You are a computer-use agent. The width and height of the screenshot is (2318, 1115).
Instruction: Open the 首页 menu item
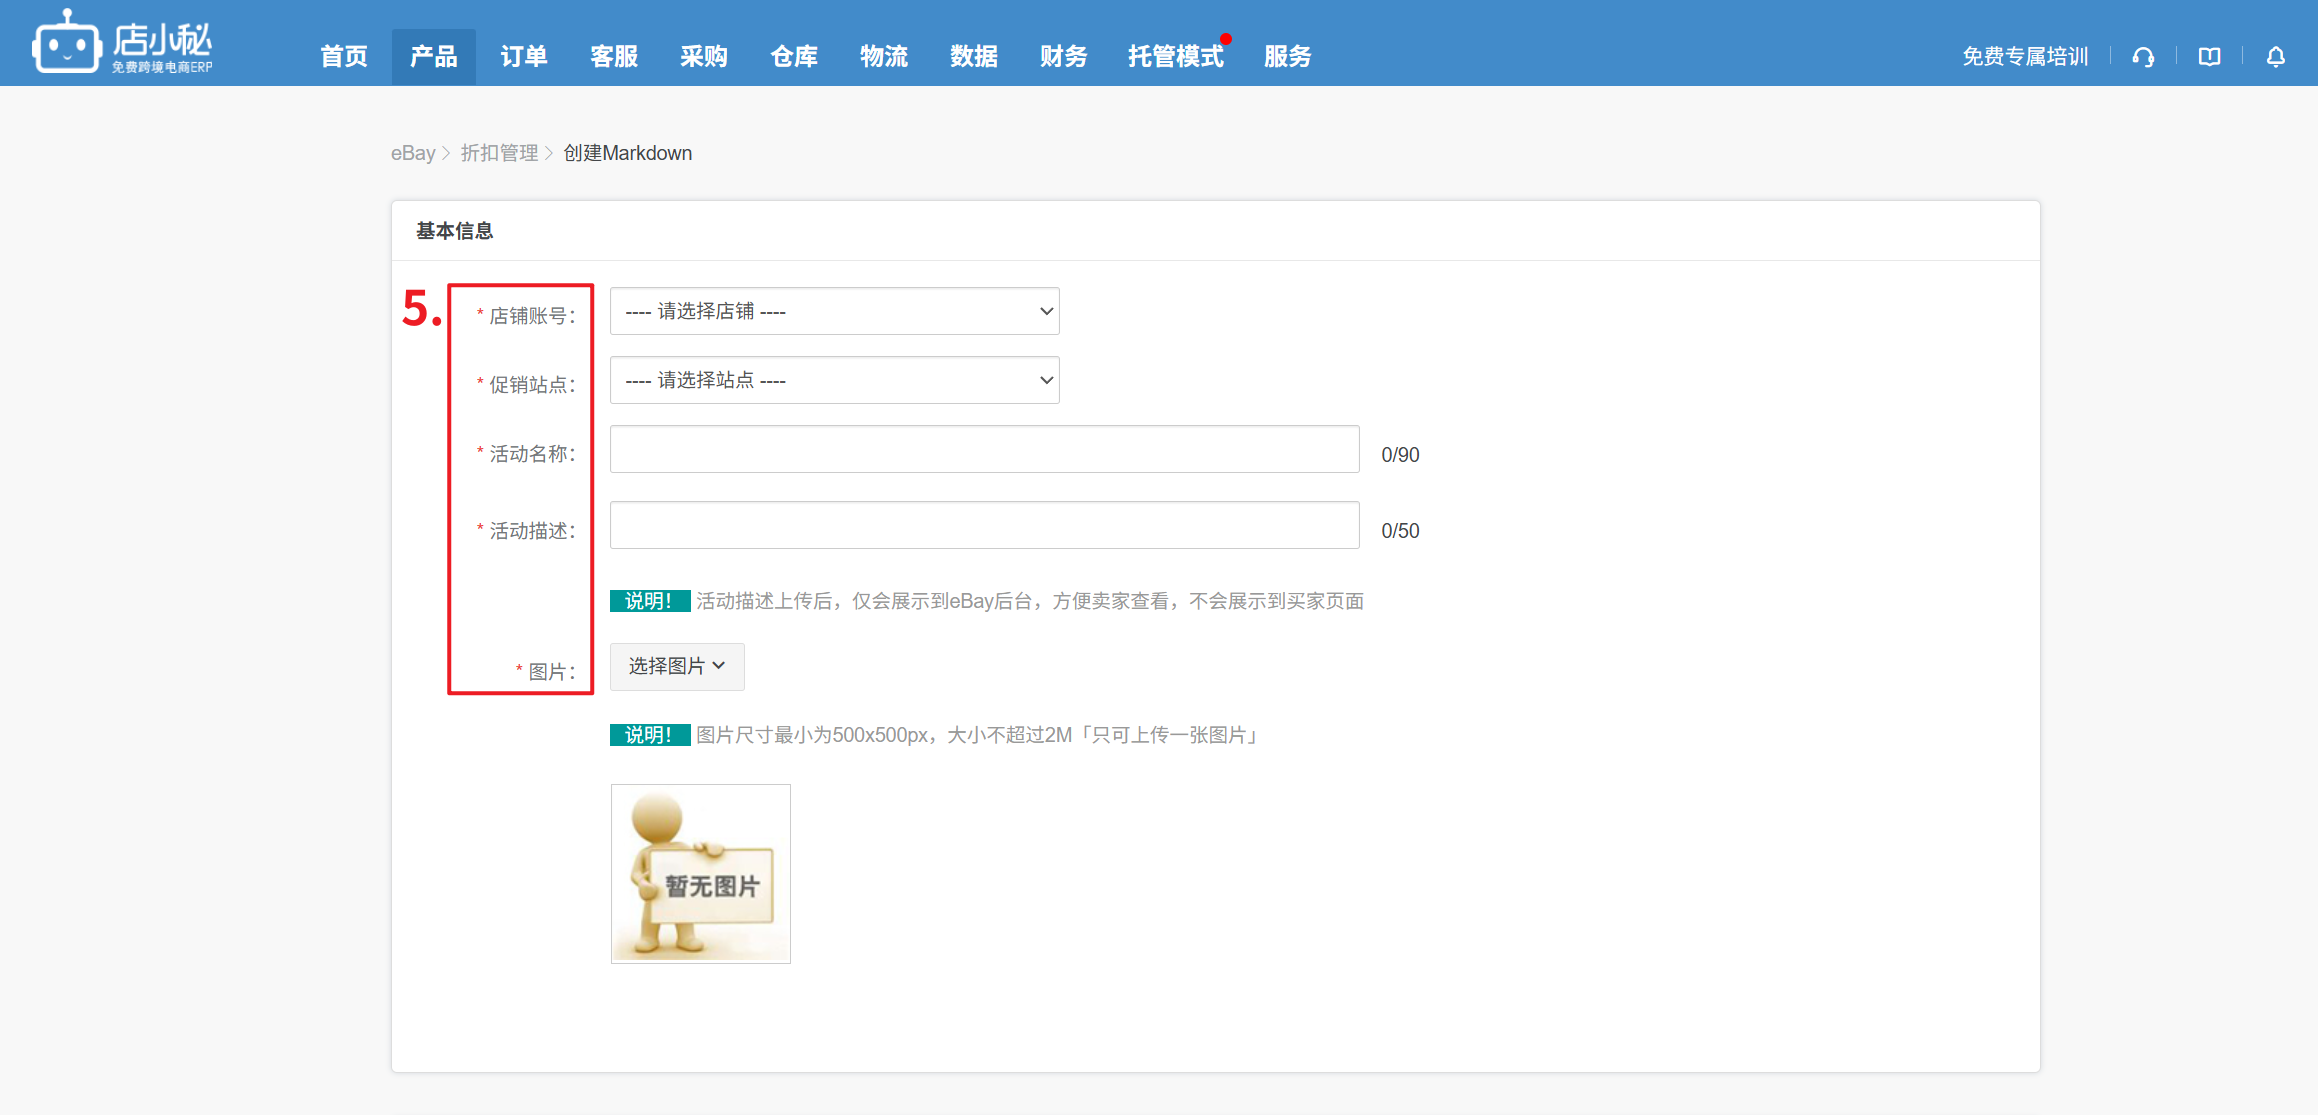click(344, 57)
